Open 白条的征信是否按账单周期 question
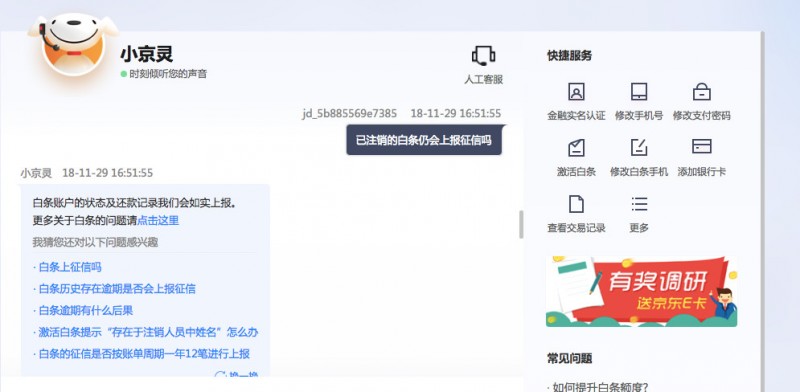This screenshot has width=800, height=392. [144, 354]
